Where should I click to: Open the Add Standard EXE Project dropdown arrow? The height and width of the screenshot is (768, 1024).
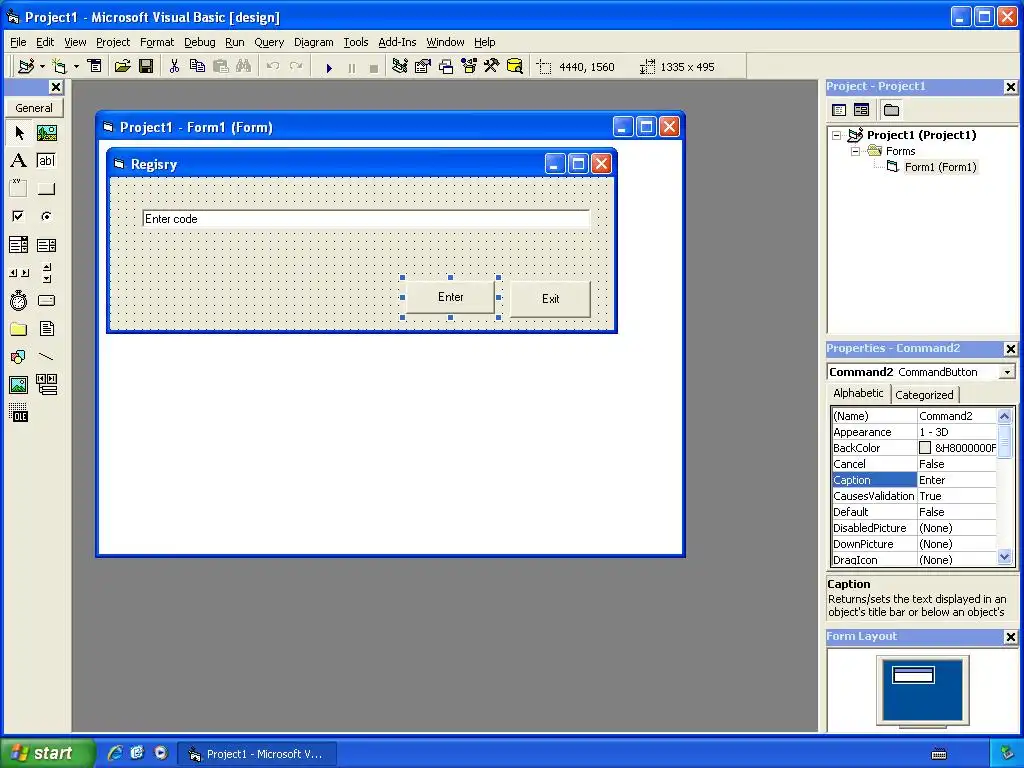[42, 67]
